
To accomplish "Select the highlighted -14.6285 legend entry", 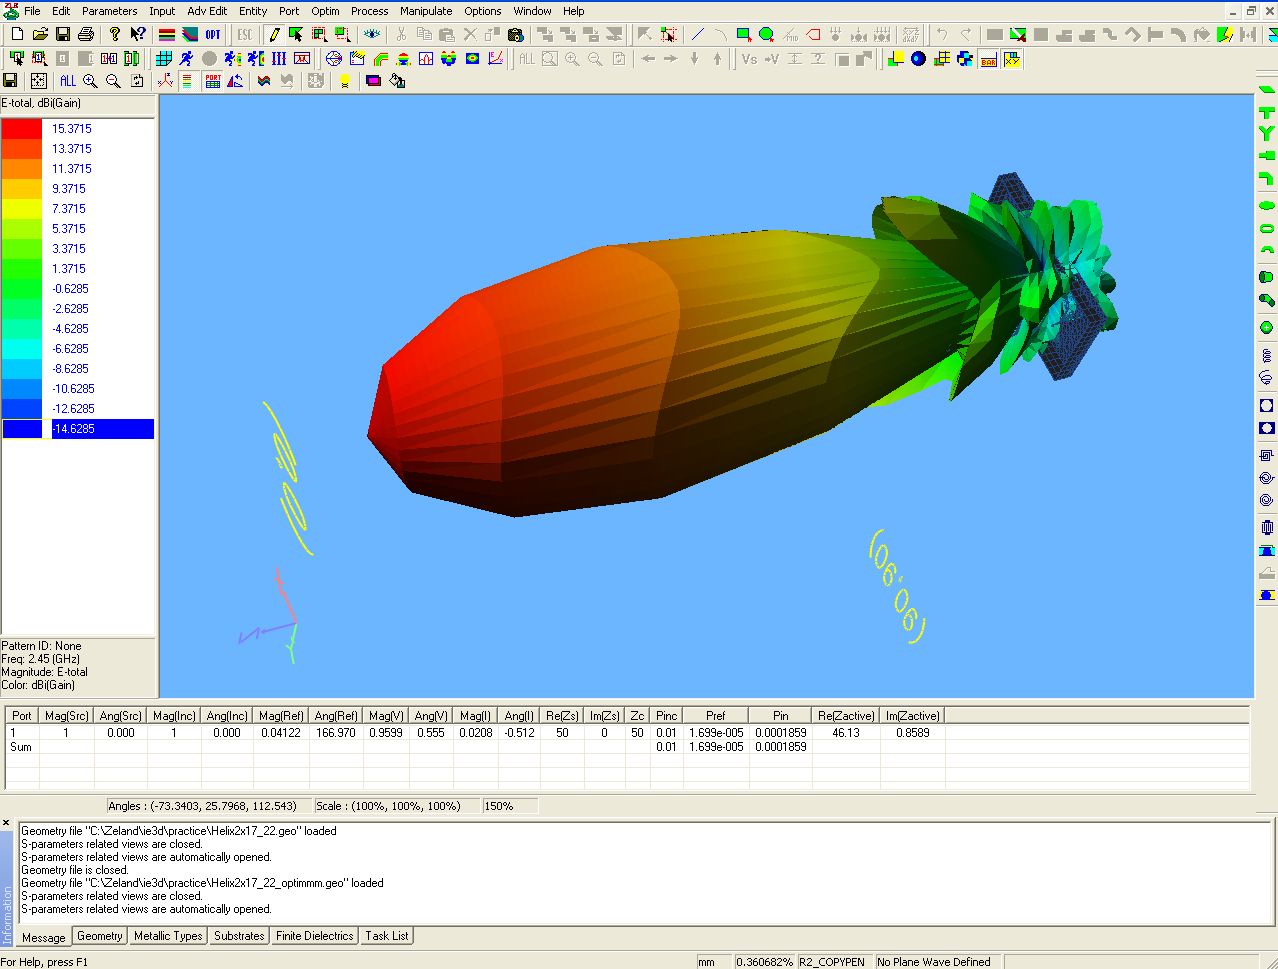I will pos(102,429).
